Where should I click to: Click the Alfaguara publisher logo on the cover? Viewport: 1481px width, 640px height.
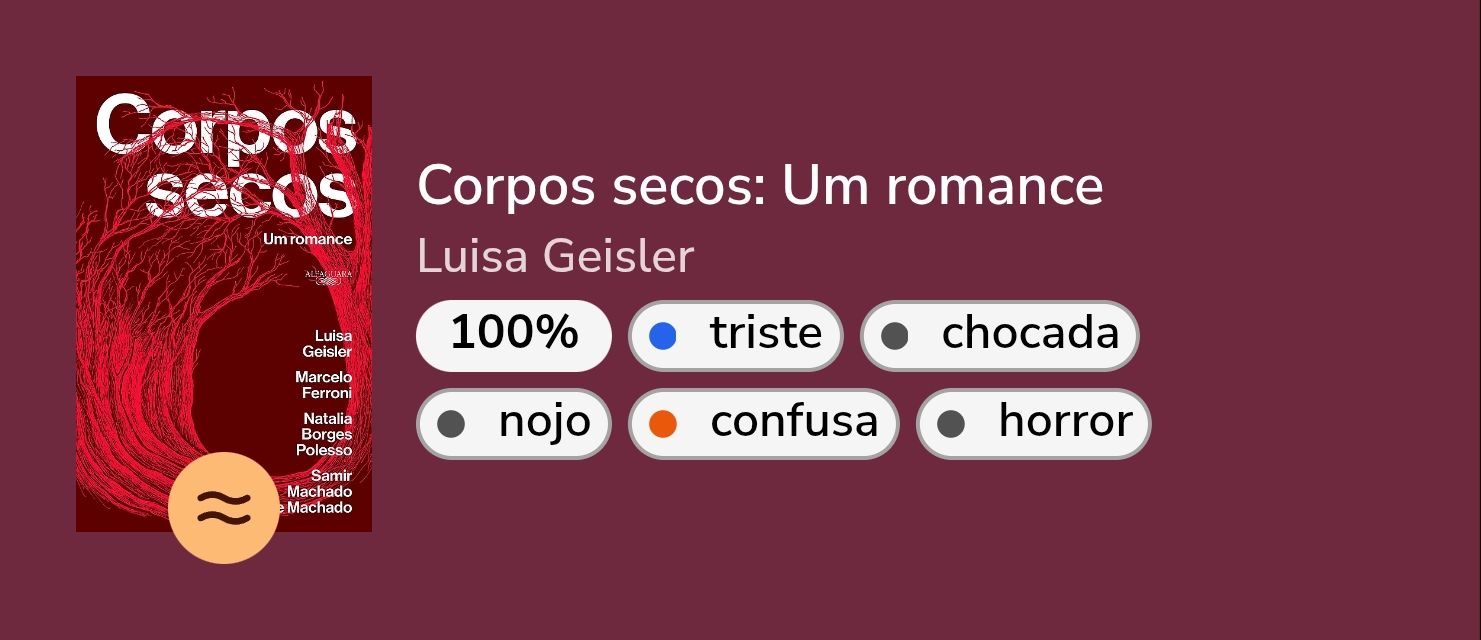tap(328, 276)
